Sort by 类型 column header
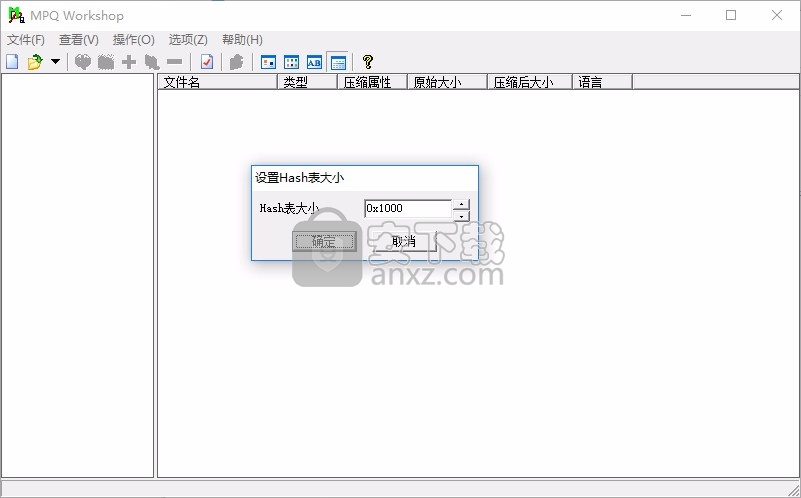This screenshot has height=498, width=801. (308, 82)
